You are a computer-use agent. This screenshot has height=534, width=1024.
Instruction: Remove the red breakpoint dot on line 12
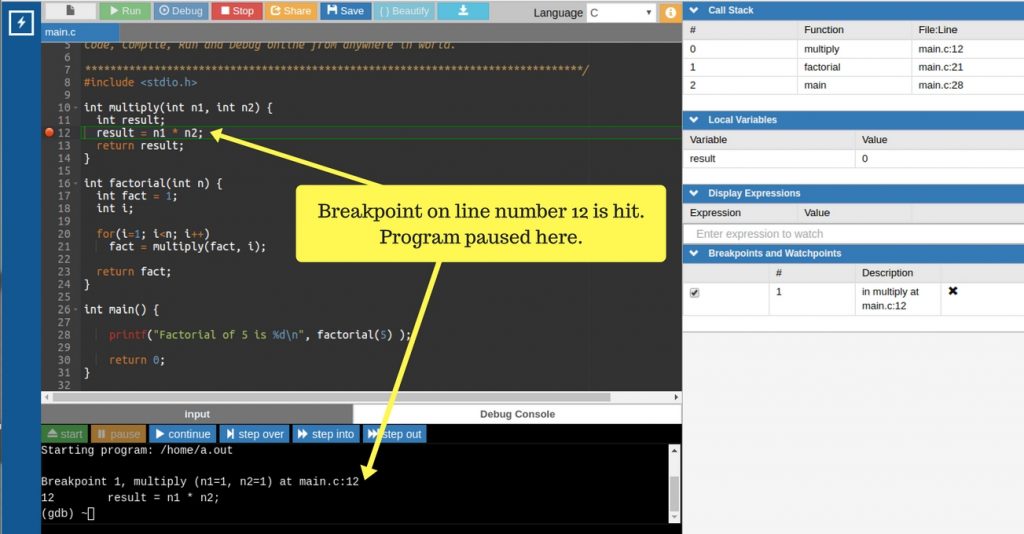49,133
